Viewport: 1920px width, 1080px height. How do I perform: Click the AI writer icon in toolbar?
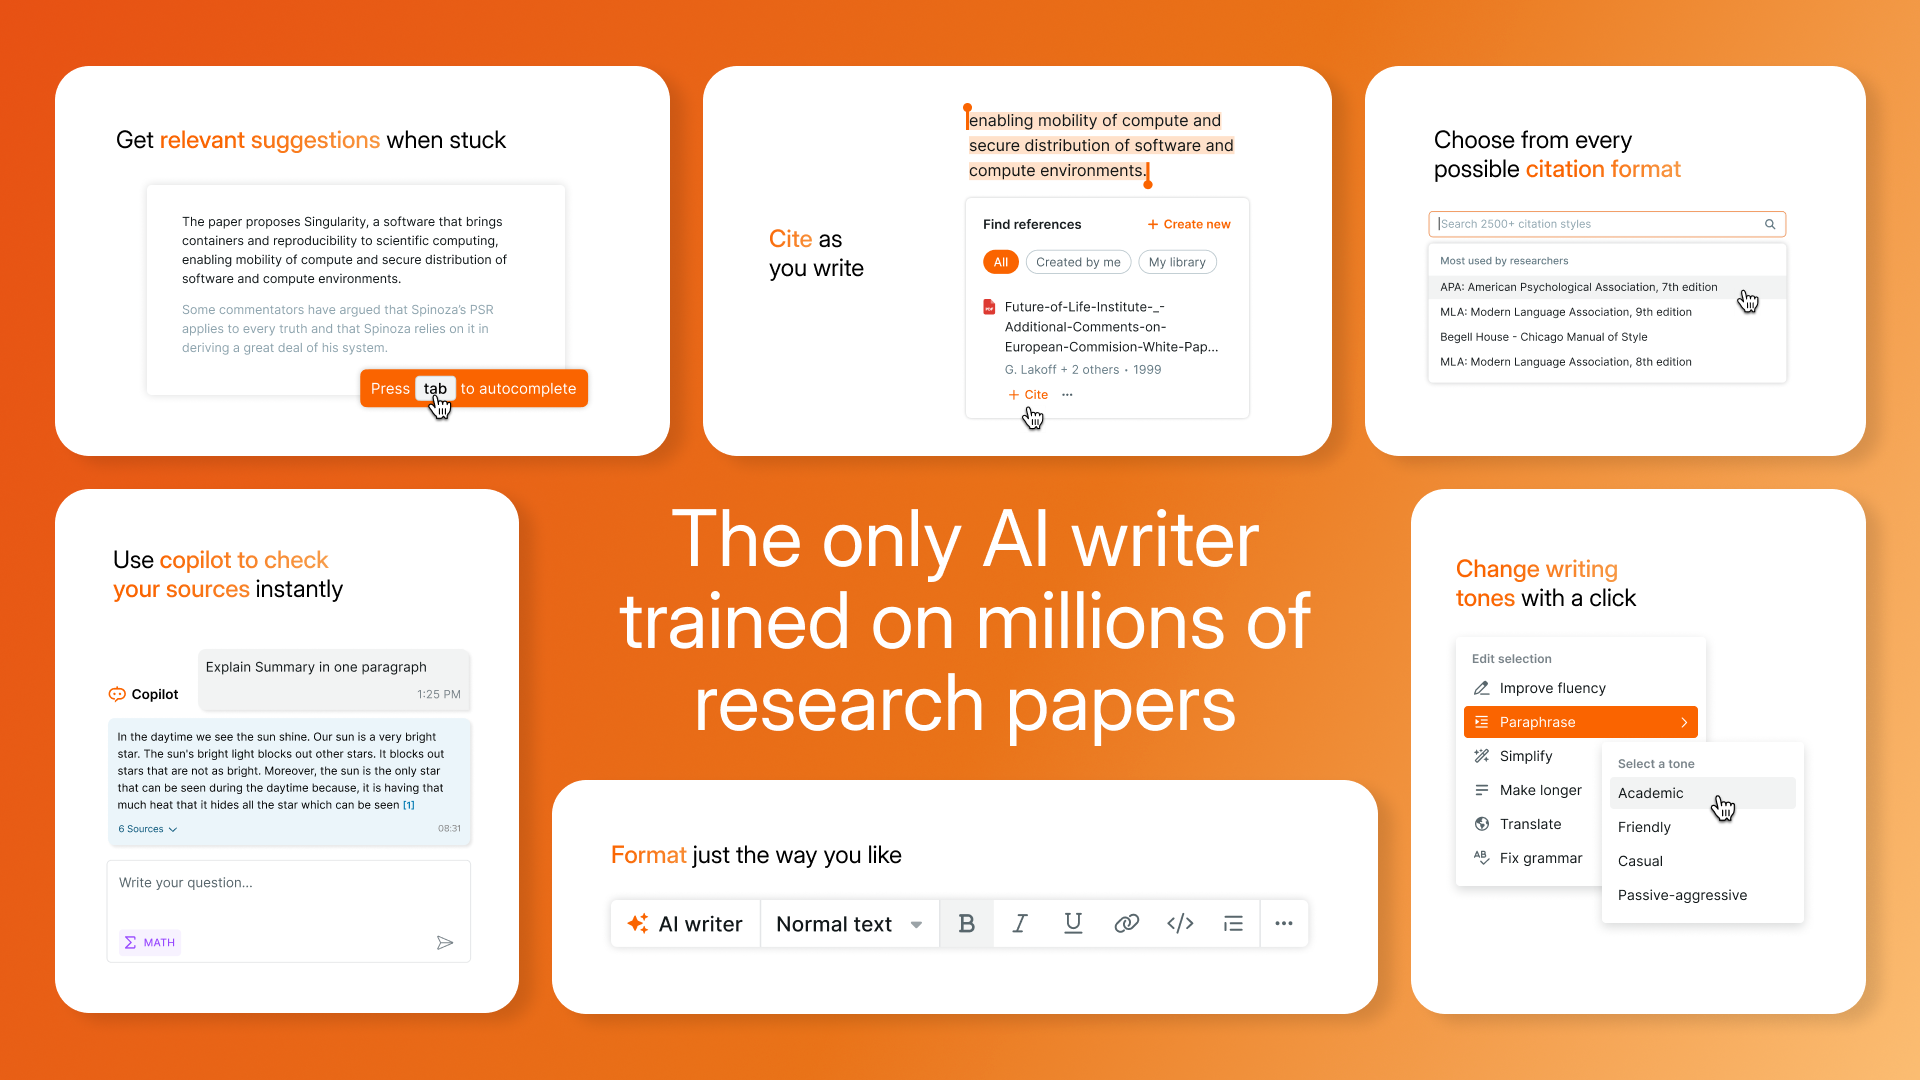click(x=638, y=923)
